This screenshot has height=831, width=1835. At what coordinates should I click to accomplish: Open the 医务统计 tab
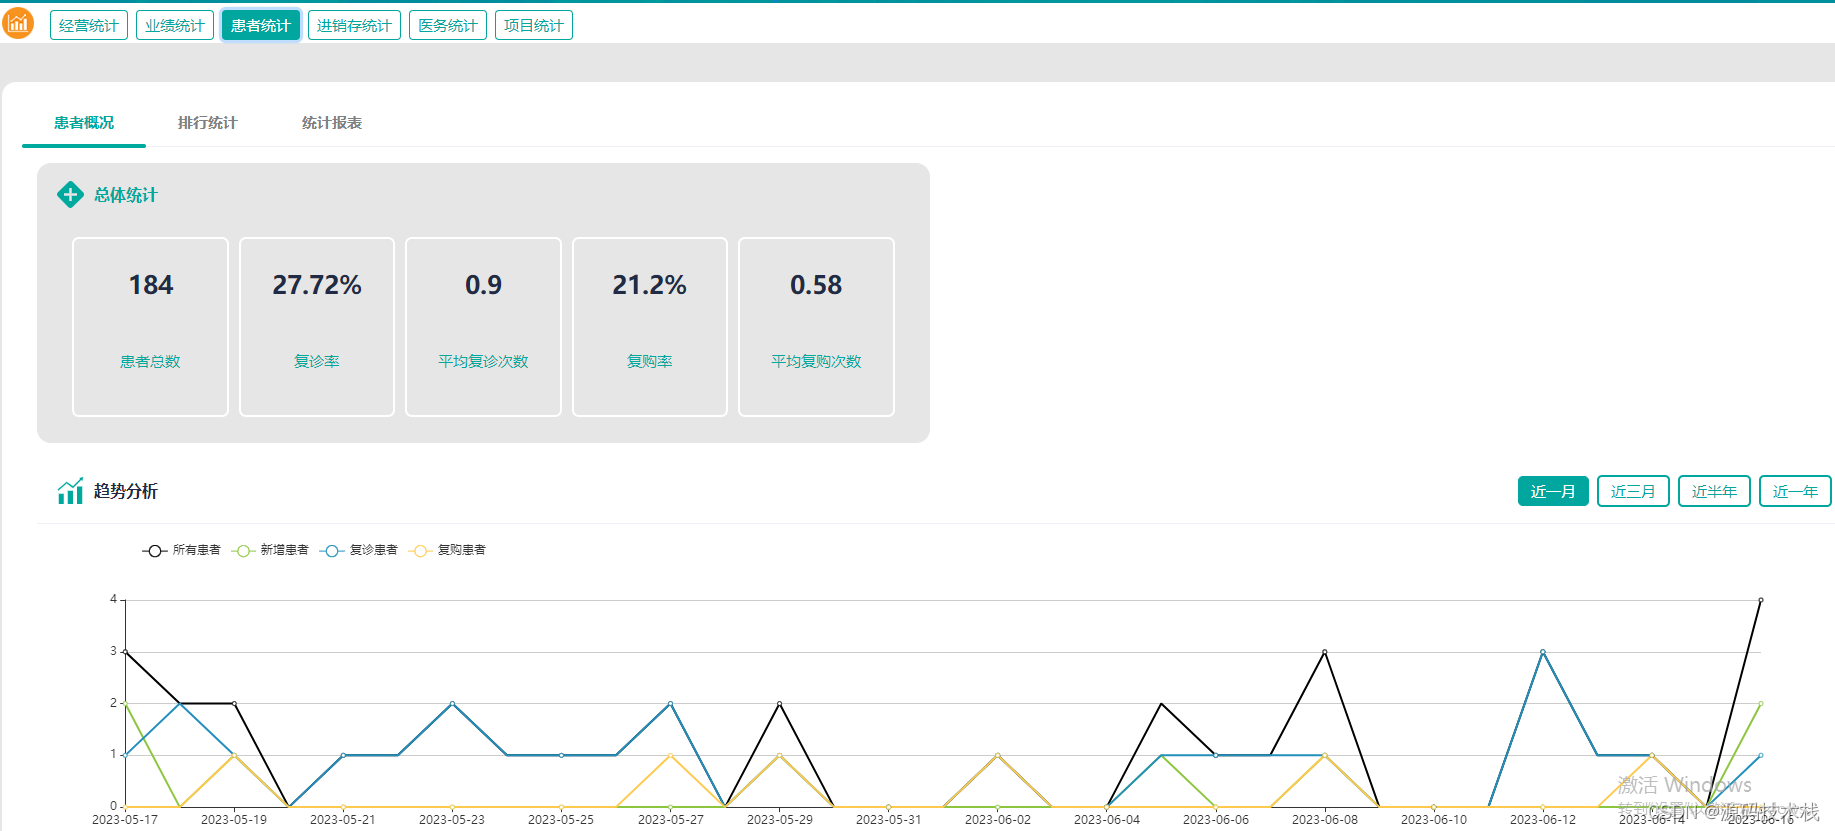click(448, 25)
